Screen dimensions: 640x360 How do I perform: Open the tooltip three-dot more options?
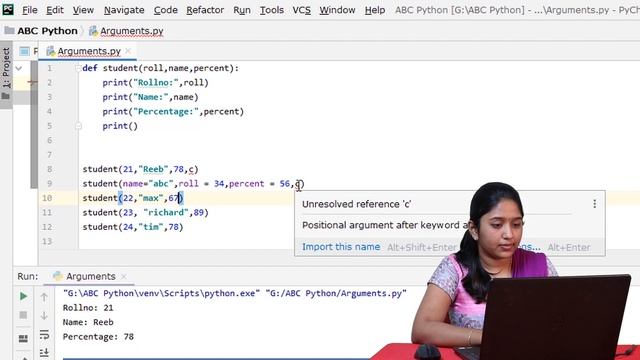pyautogui.click(x=595, y=204)
